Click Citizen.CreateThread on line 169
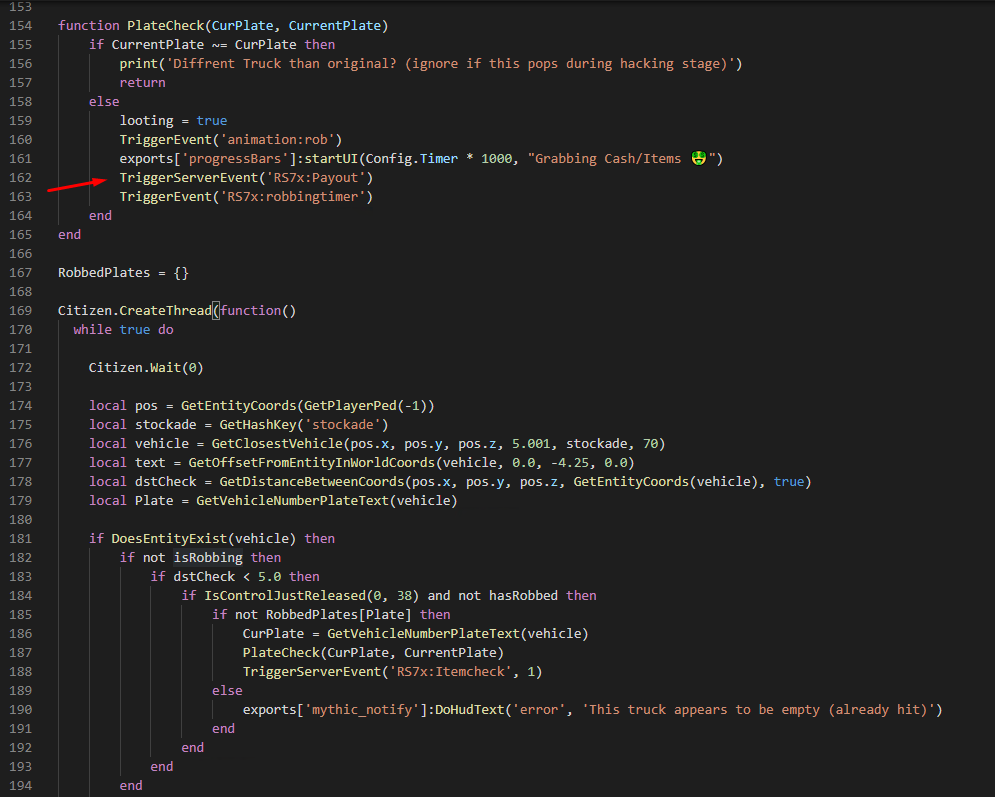 click(135, 310)
